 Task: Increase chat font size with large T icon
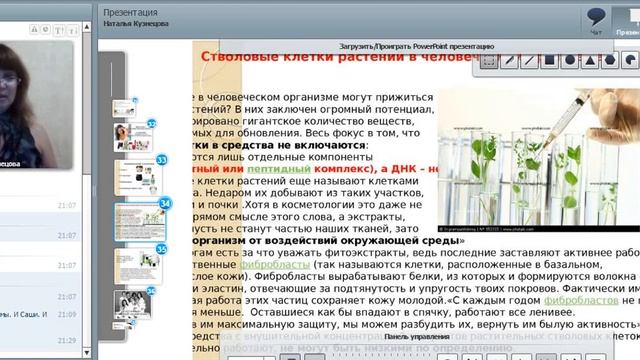(59, 30)
